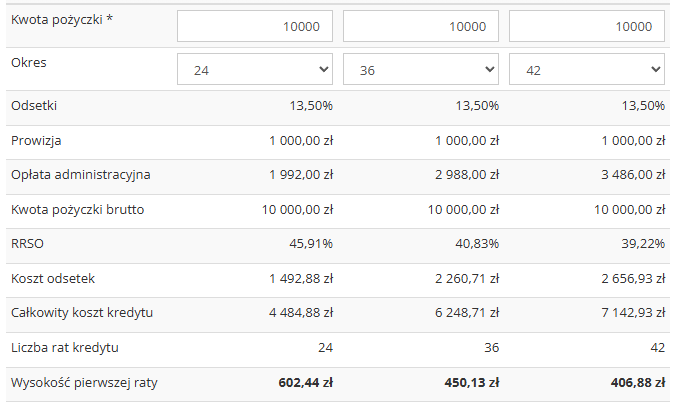Open the Okres dropdown showing 24
Screen dimensions: 690x405
point(255,69)
